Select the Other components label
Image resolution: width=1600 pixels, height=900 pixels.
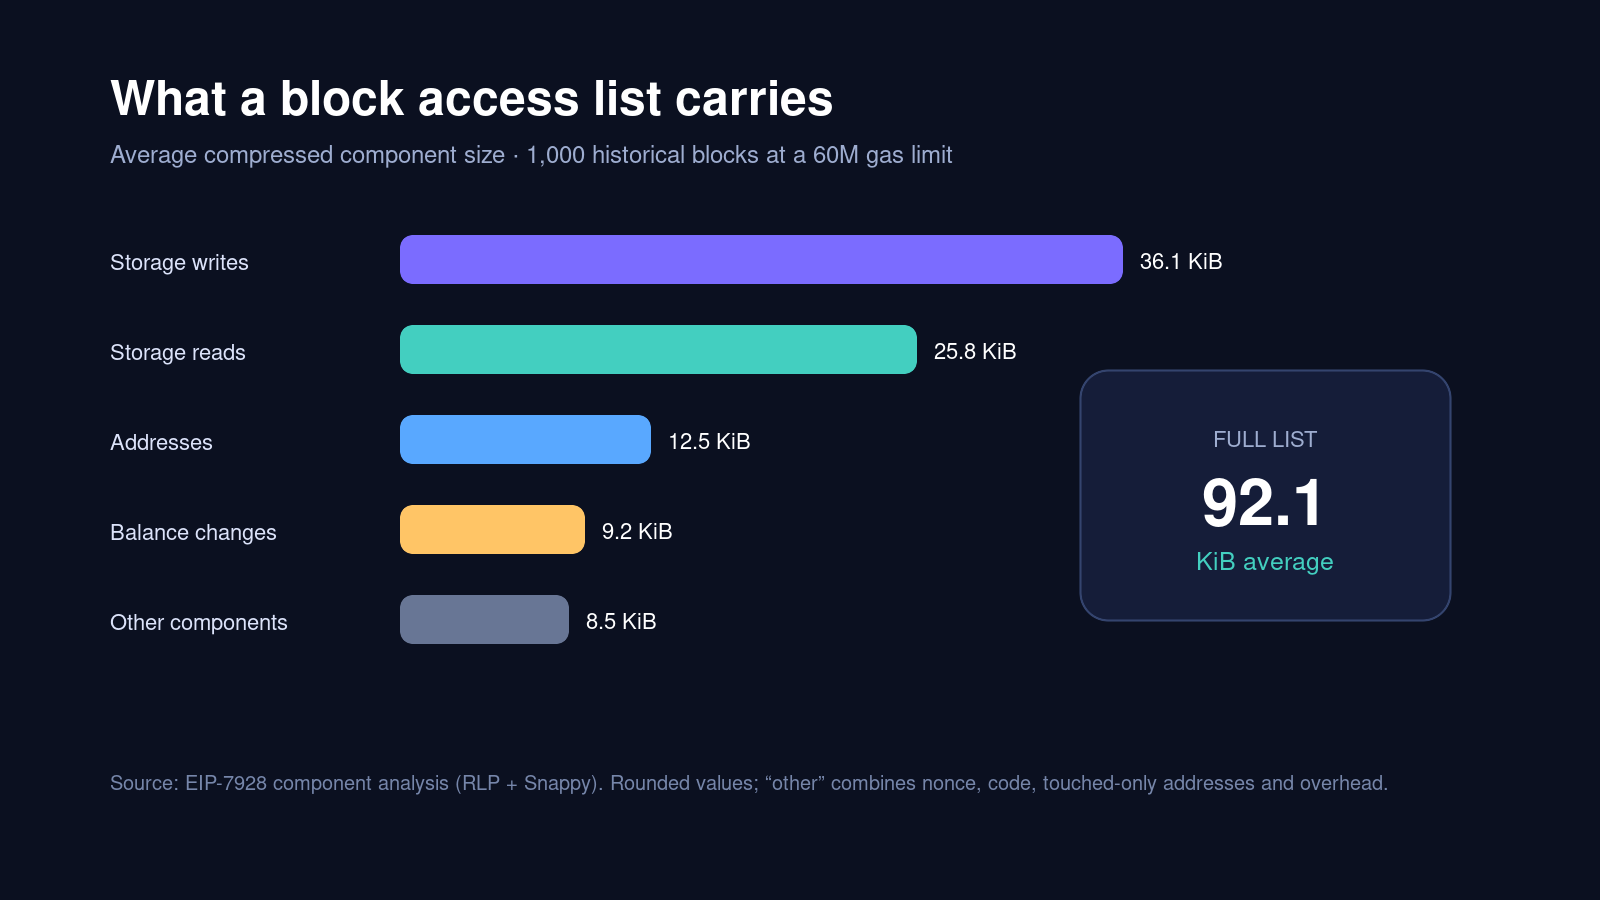point(199,623)
